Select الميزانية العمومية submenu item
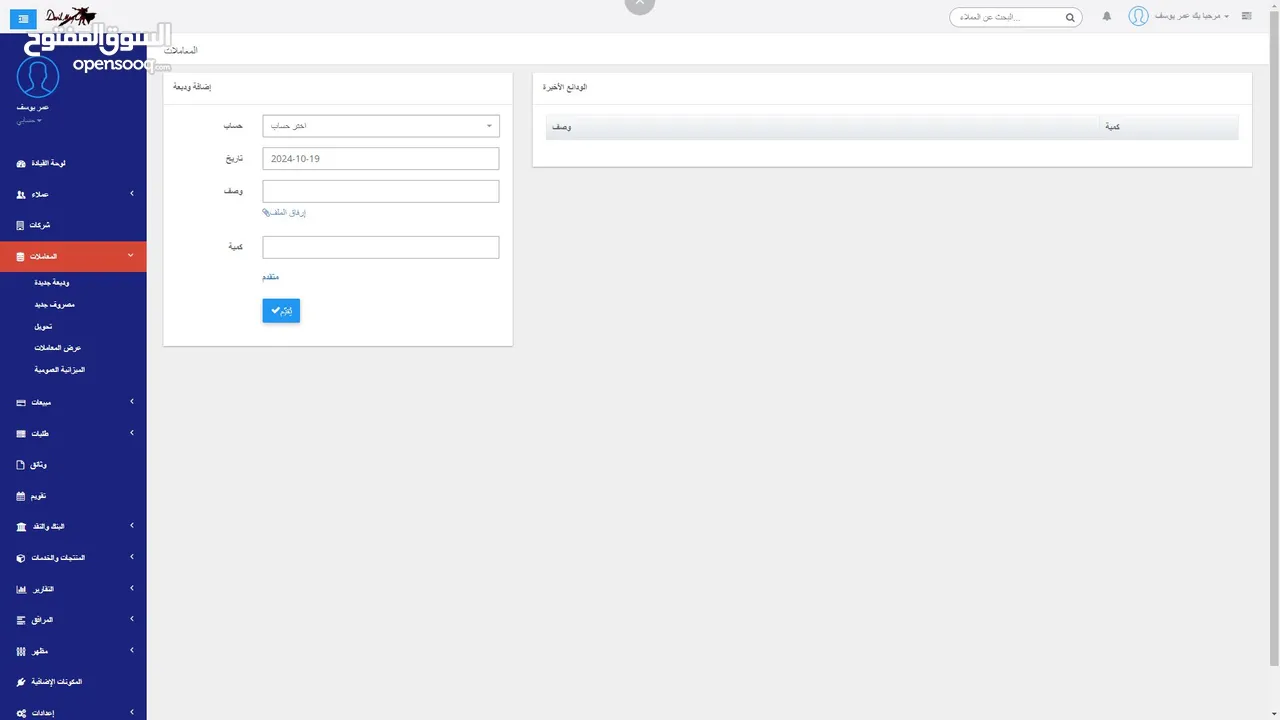 [60, 370]
